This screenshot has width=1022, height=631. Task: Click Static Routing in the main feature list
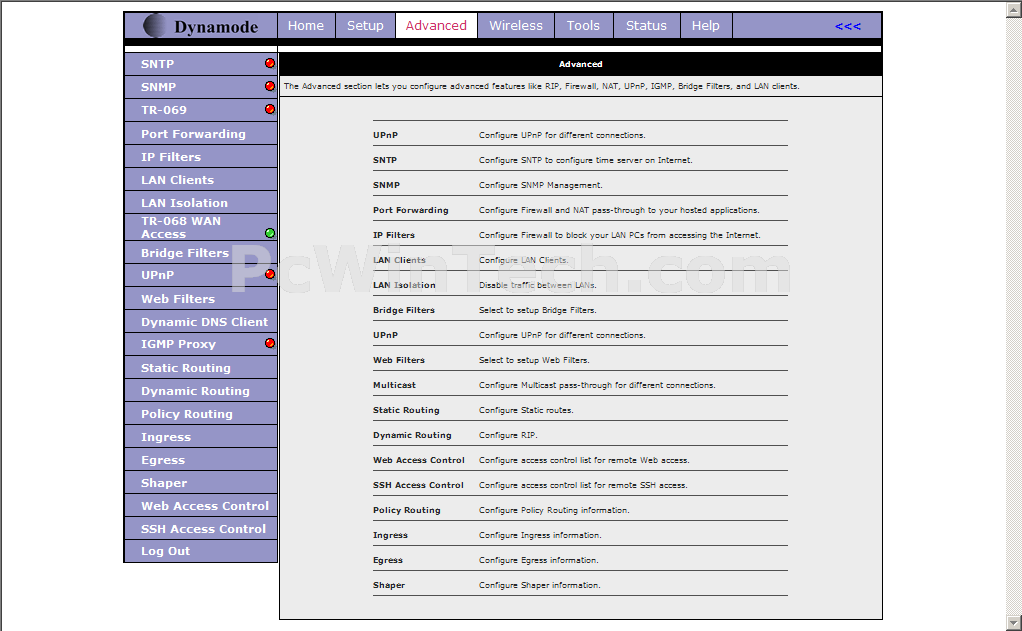click(x=406, y=410)
